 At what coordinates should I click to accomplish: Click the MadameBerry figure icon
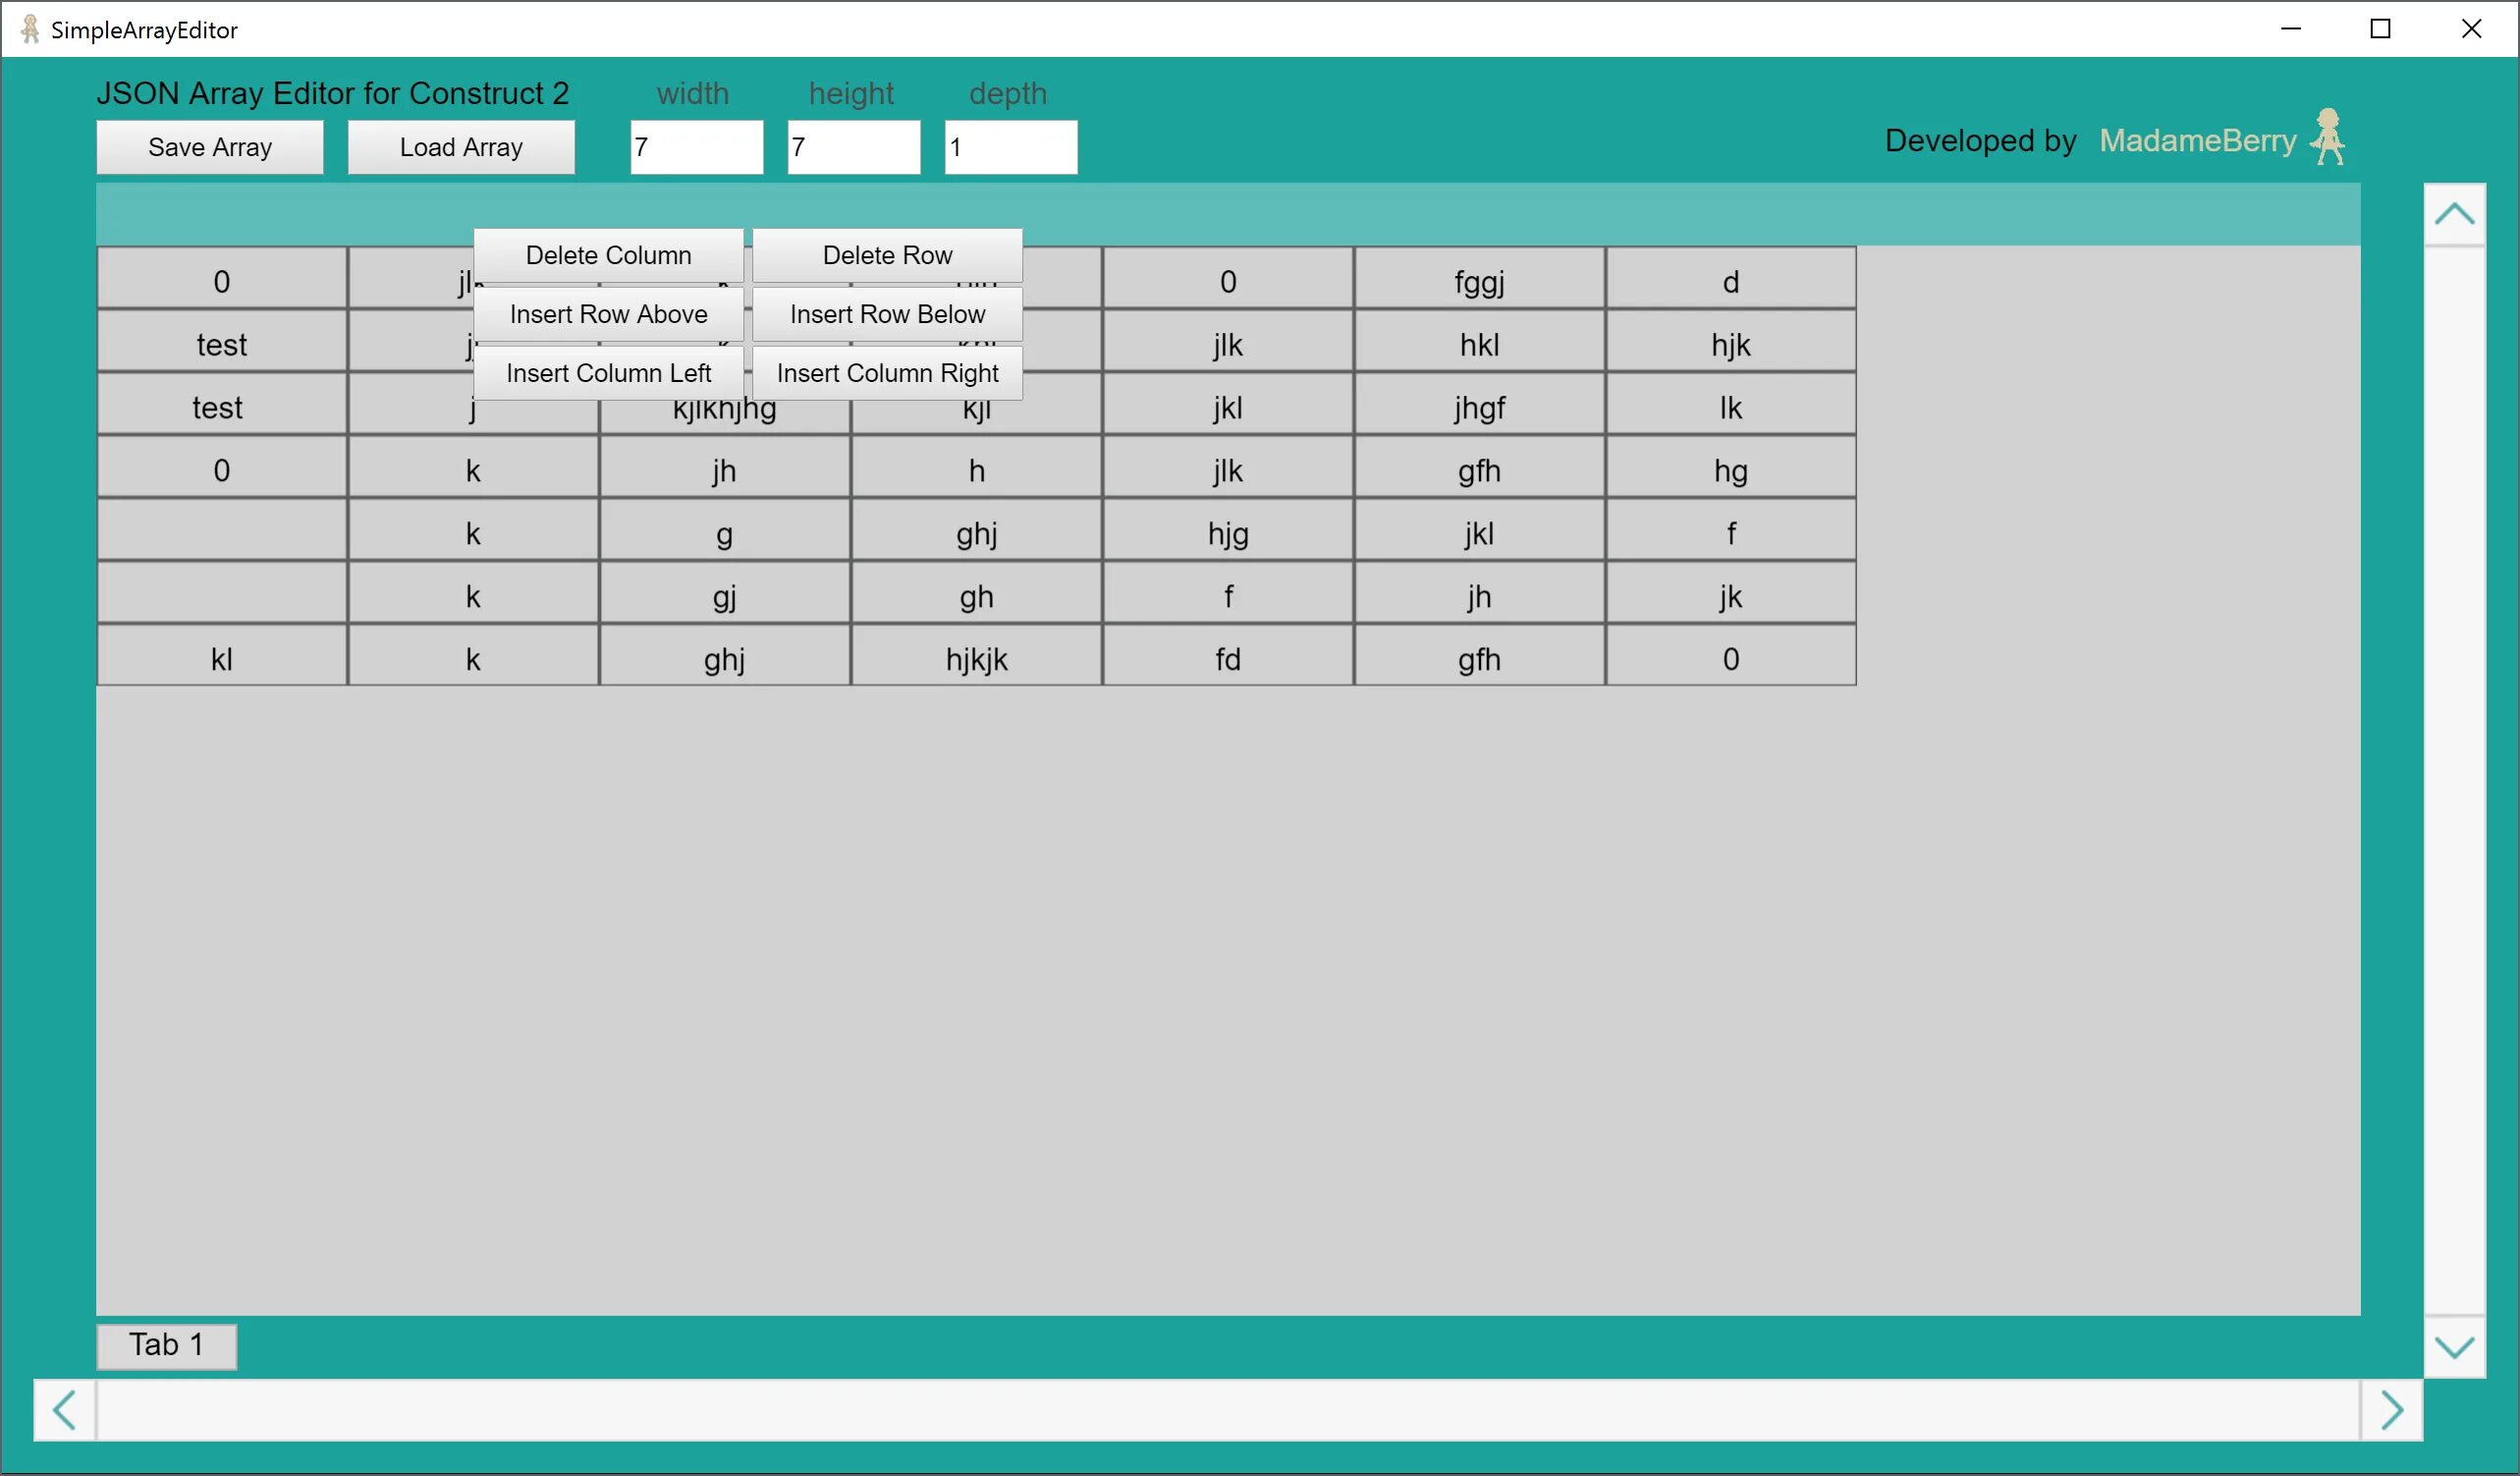(x=2329, y=137)
